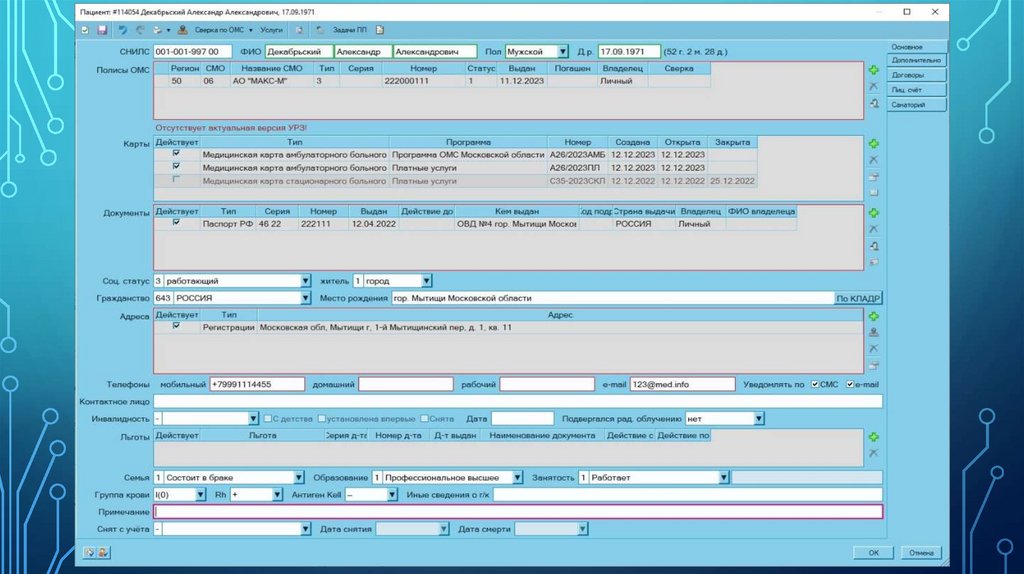Viewport: 1024px width, 574px height.
Task: Add a benefit using Льготы green plus
Action: pyautogui.click(x=873, y=437)
